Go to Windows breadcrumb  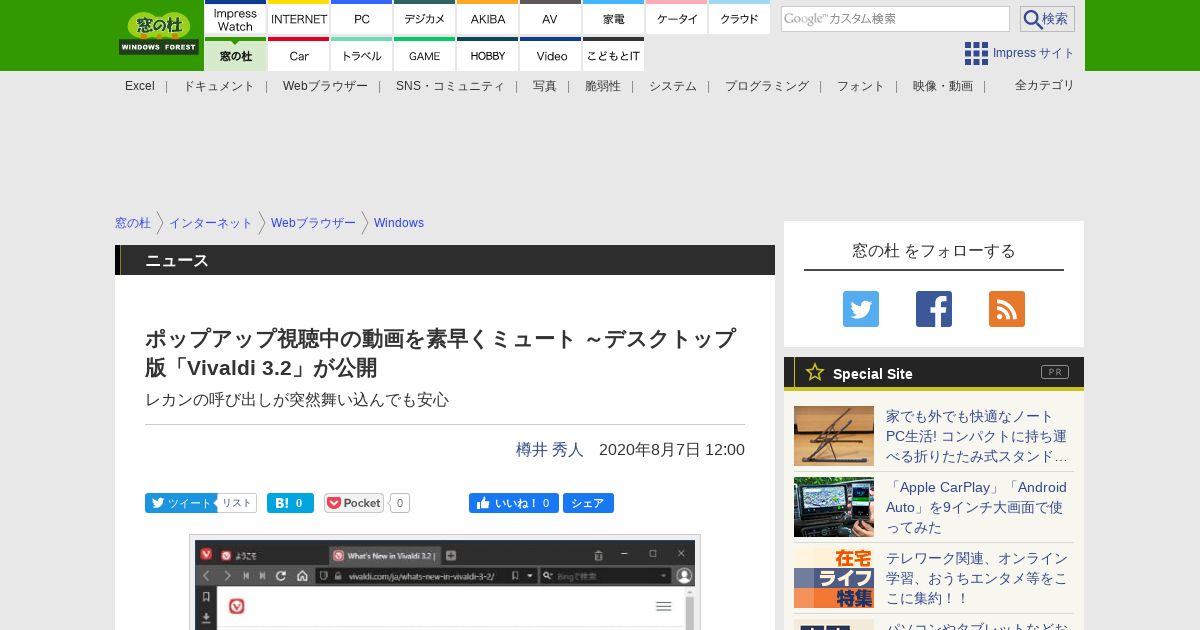pyautogui.click(x=399, y=223)
